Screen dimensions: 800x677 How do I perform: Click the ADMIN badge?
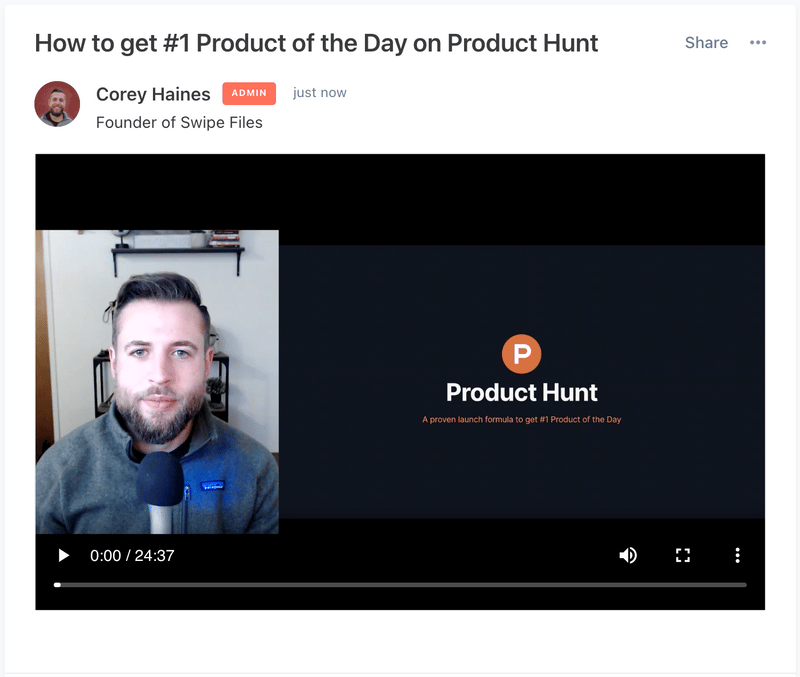(249, 93)
